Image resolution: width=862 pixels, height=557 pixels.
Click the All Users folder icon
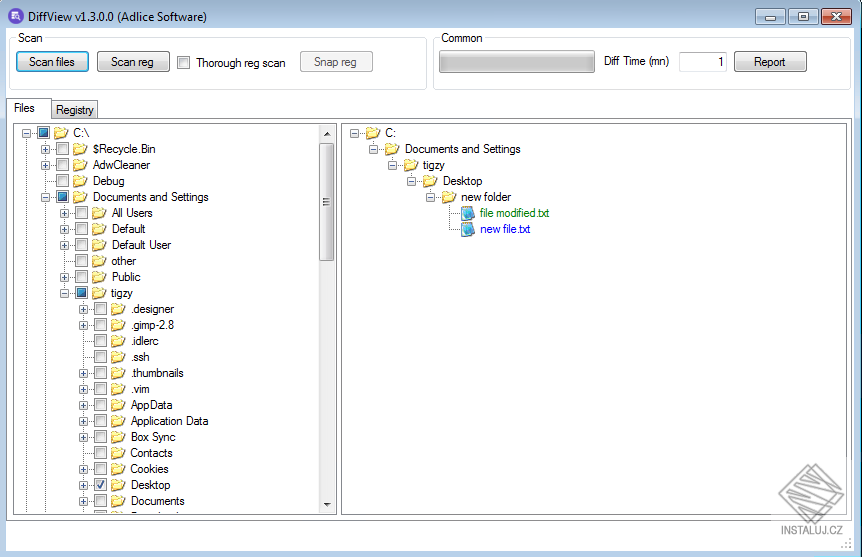coord(99,213)
